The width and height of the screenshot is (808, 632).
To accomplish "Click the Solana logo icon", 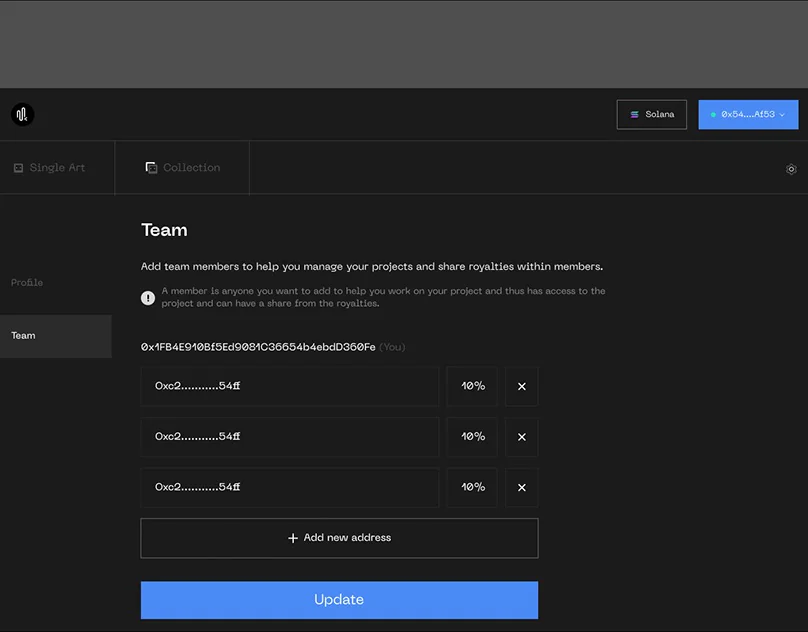I will click(x=634, y=114).
